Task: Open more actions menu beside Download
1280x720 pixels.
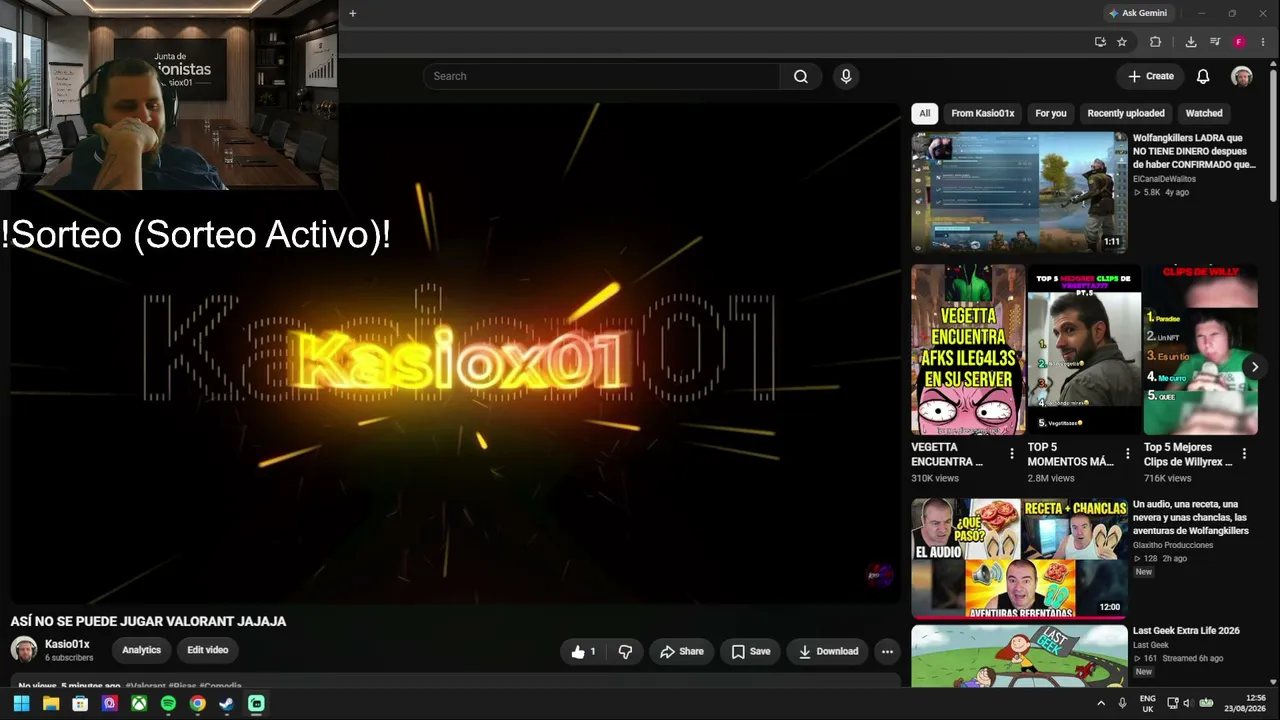Action: pos(887,652)
